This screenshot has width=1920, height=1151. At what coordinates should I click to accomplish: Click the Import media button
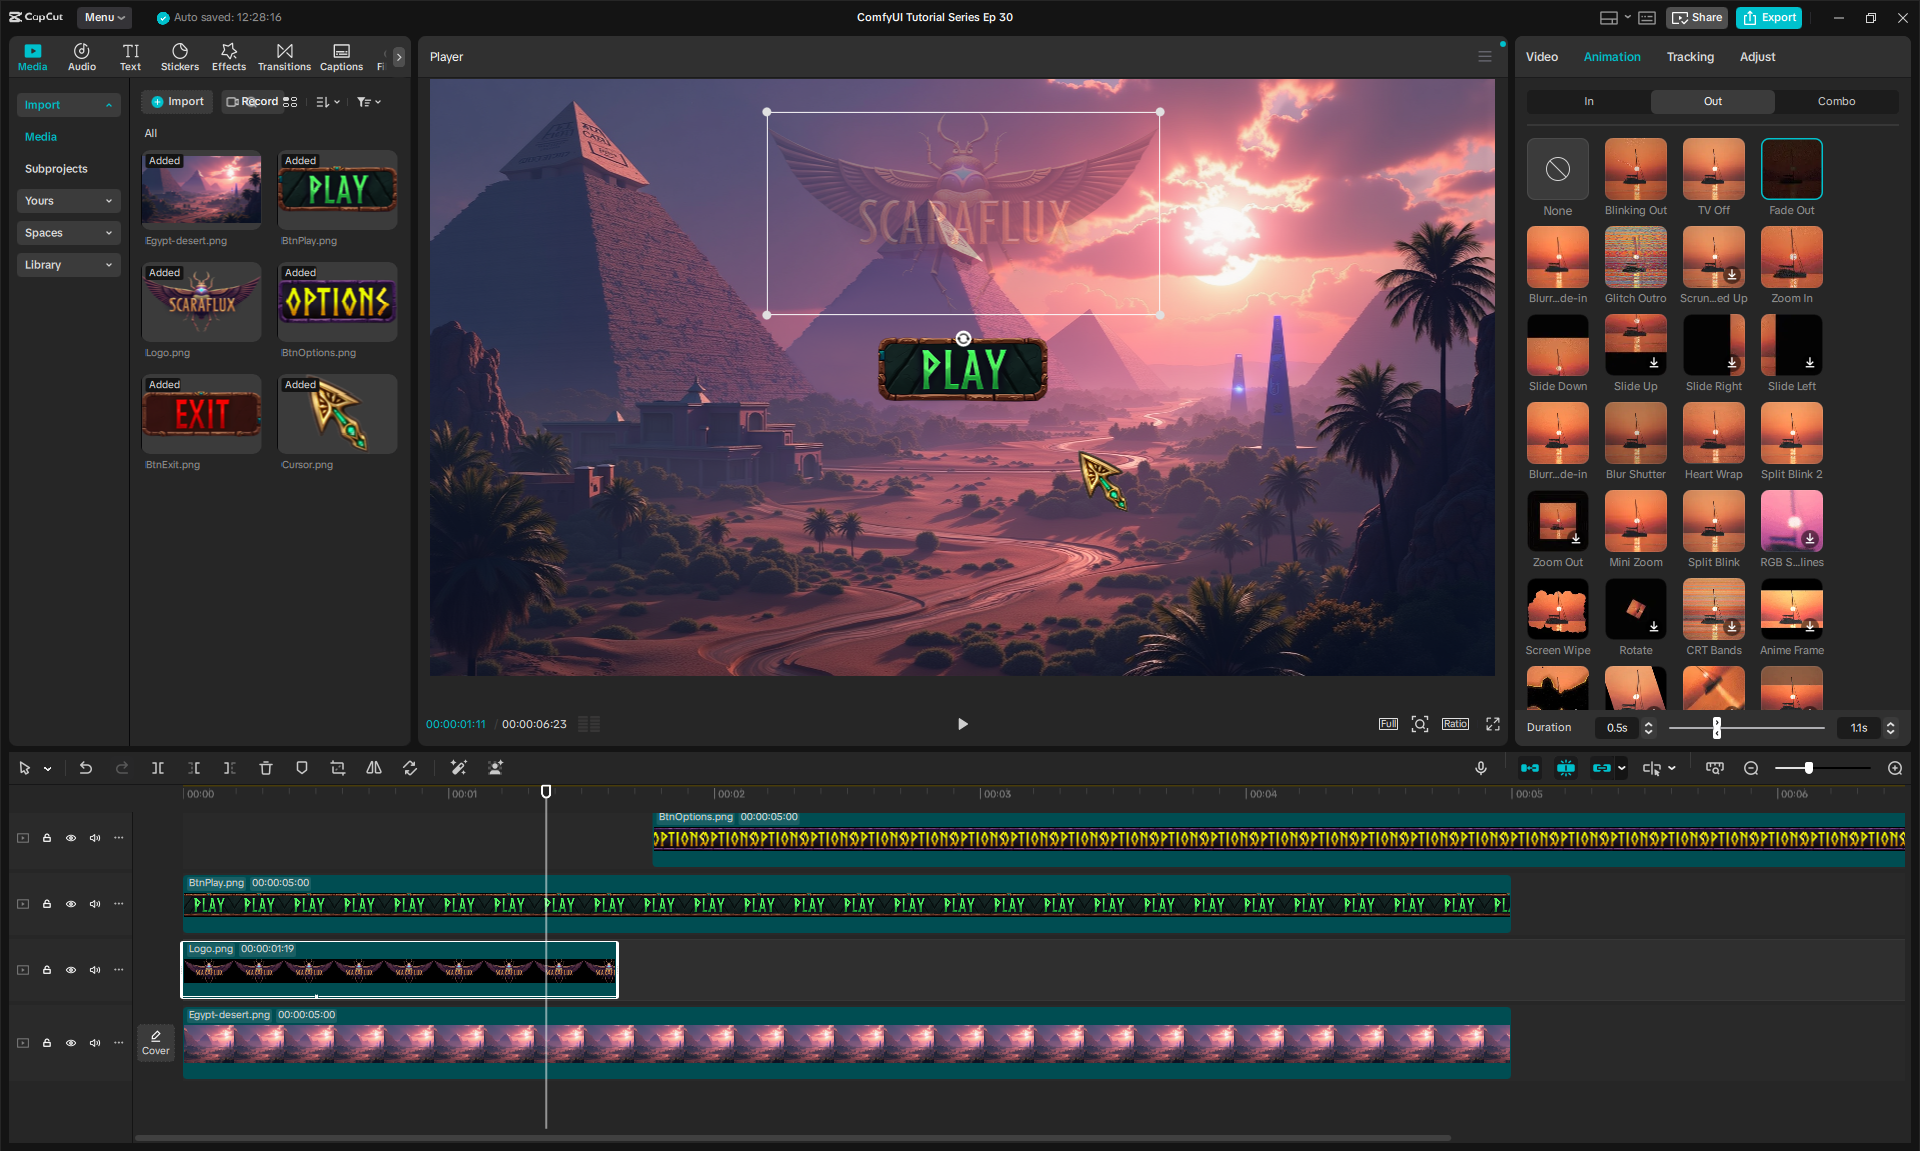[x=178, y=102]
